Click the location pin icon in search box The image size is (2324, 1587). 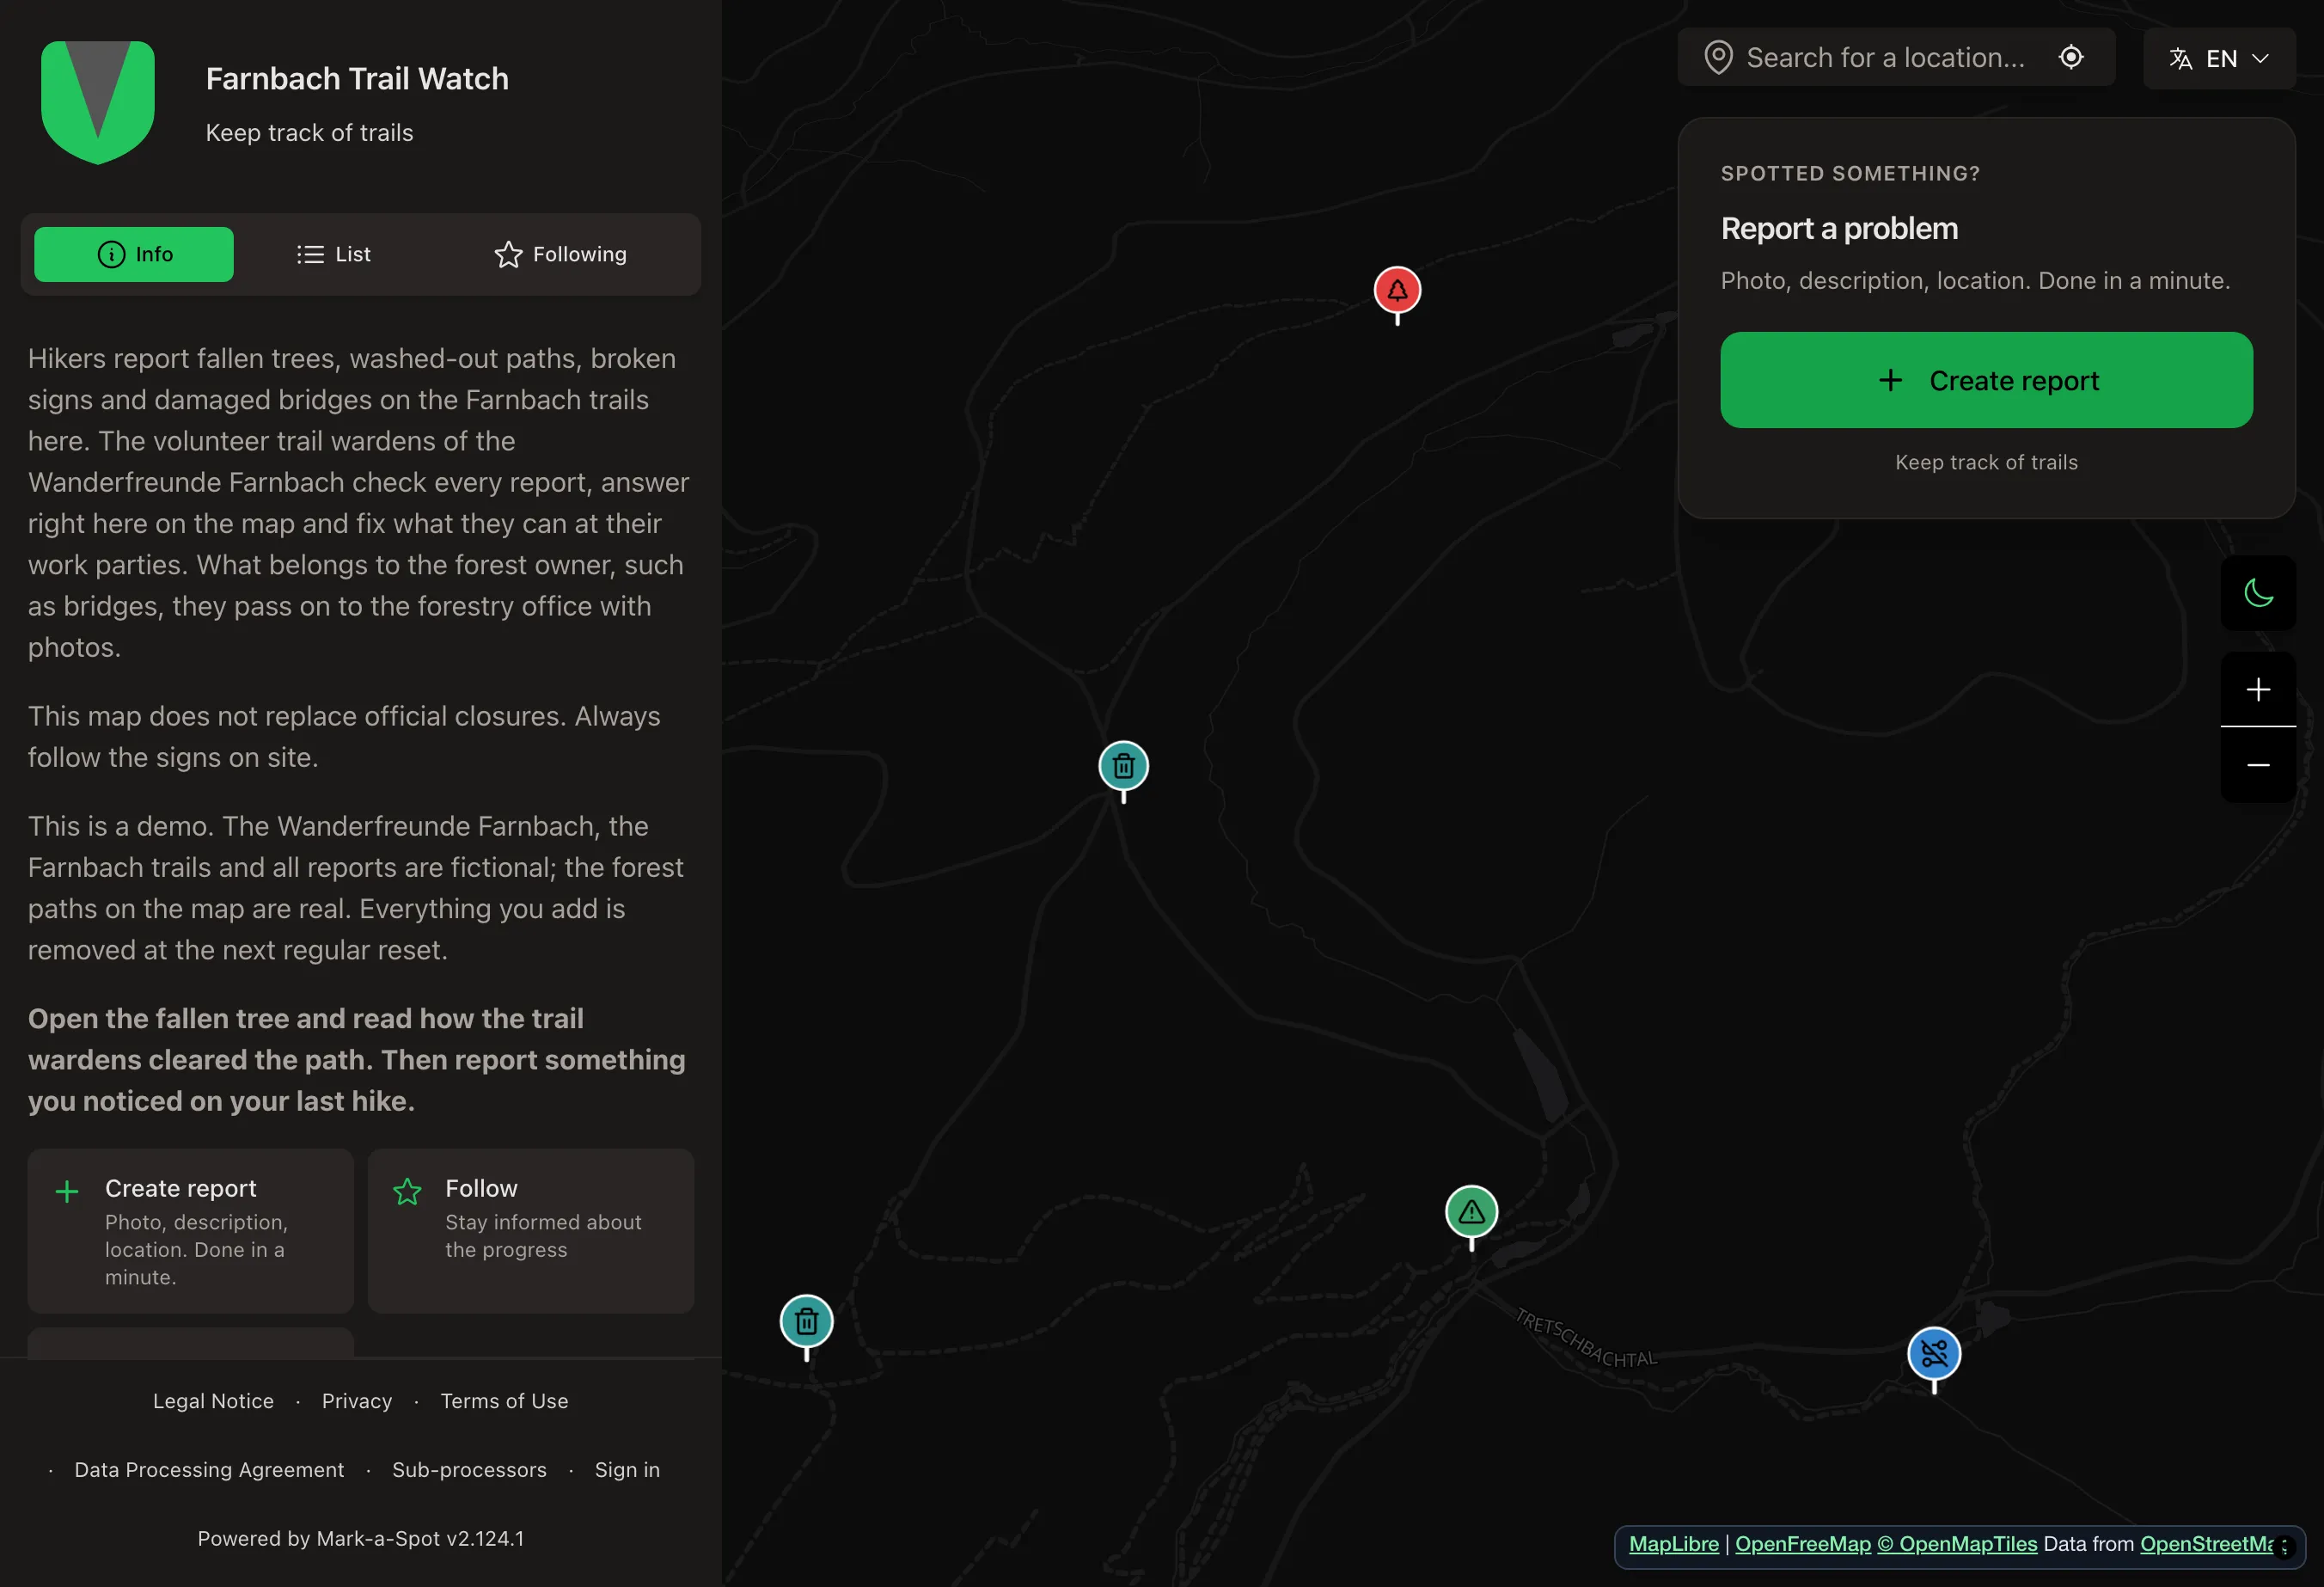pos(1718,58)
